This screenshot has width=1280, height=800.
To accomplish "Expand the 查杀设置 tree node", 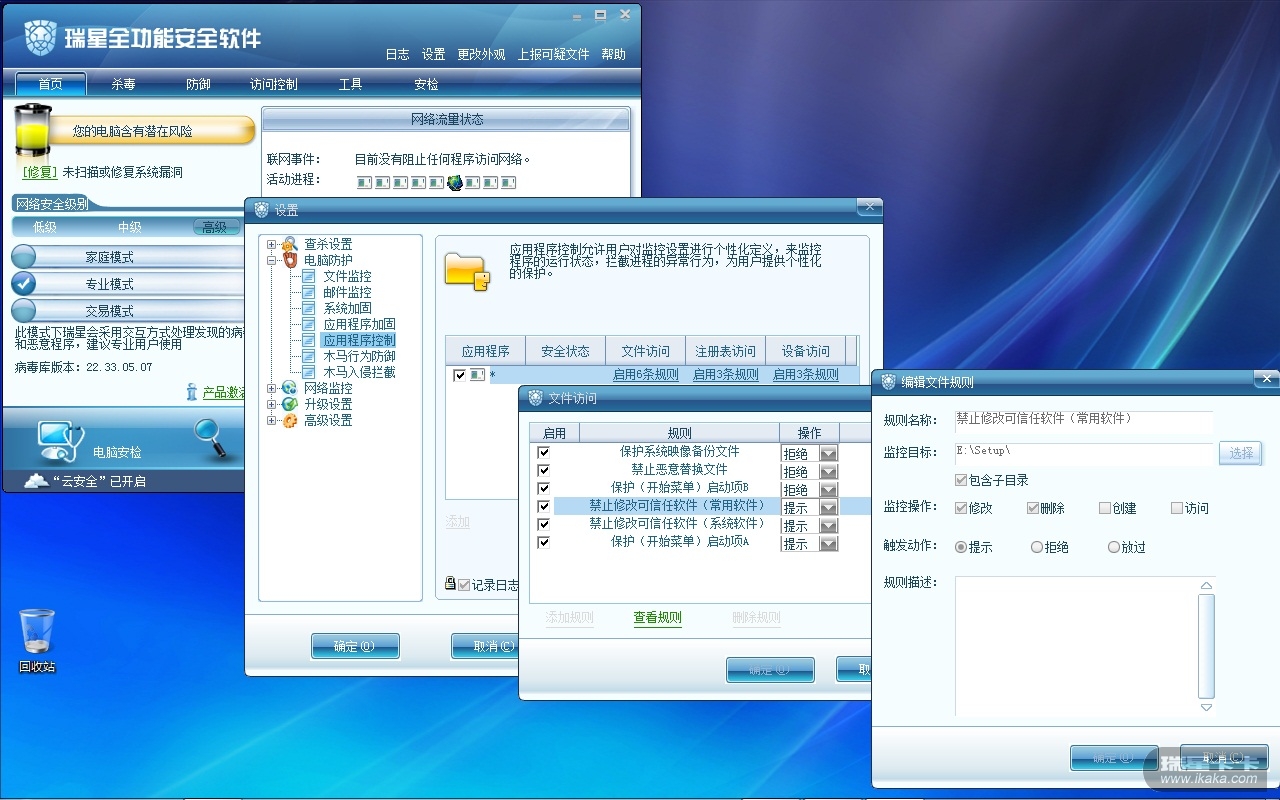I will 272,244.
